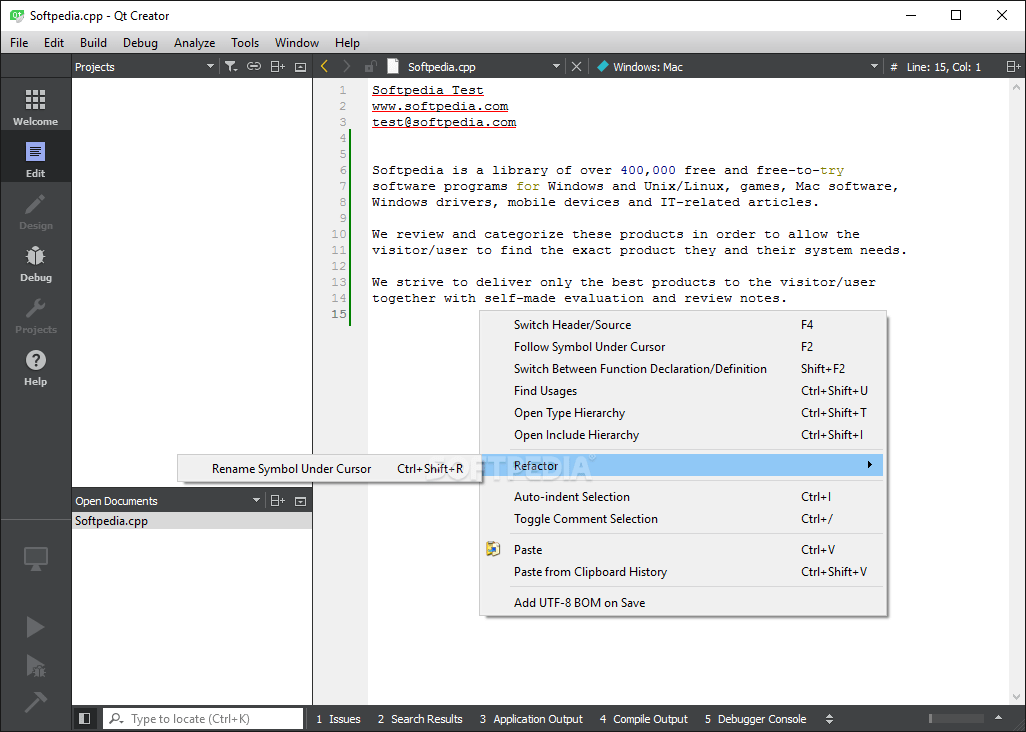Image resolution: width=1026 pixels, height=732 pixels.
Task: Click the Run (green play) button
Action: (35, 627)
